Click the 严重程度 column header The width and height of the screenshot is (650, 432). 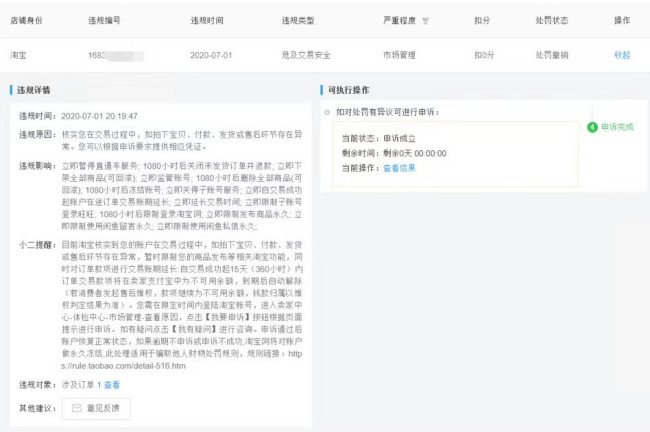point(399,20)
